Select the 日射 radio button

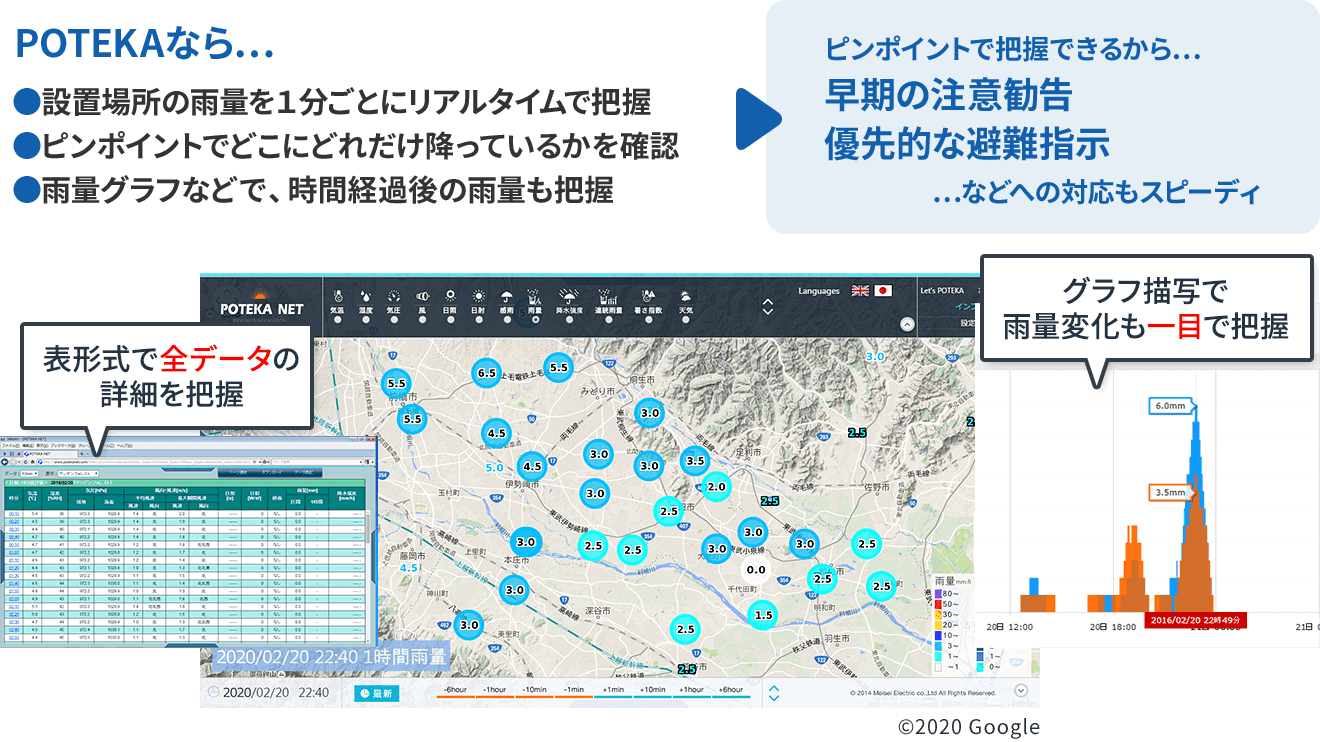(x=479, y=319)
